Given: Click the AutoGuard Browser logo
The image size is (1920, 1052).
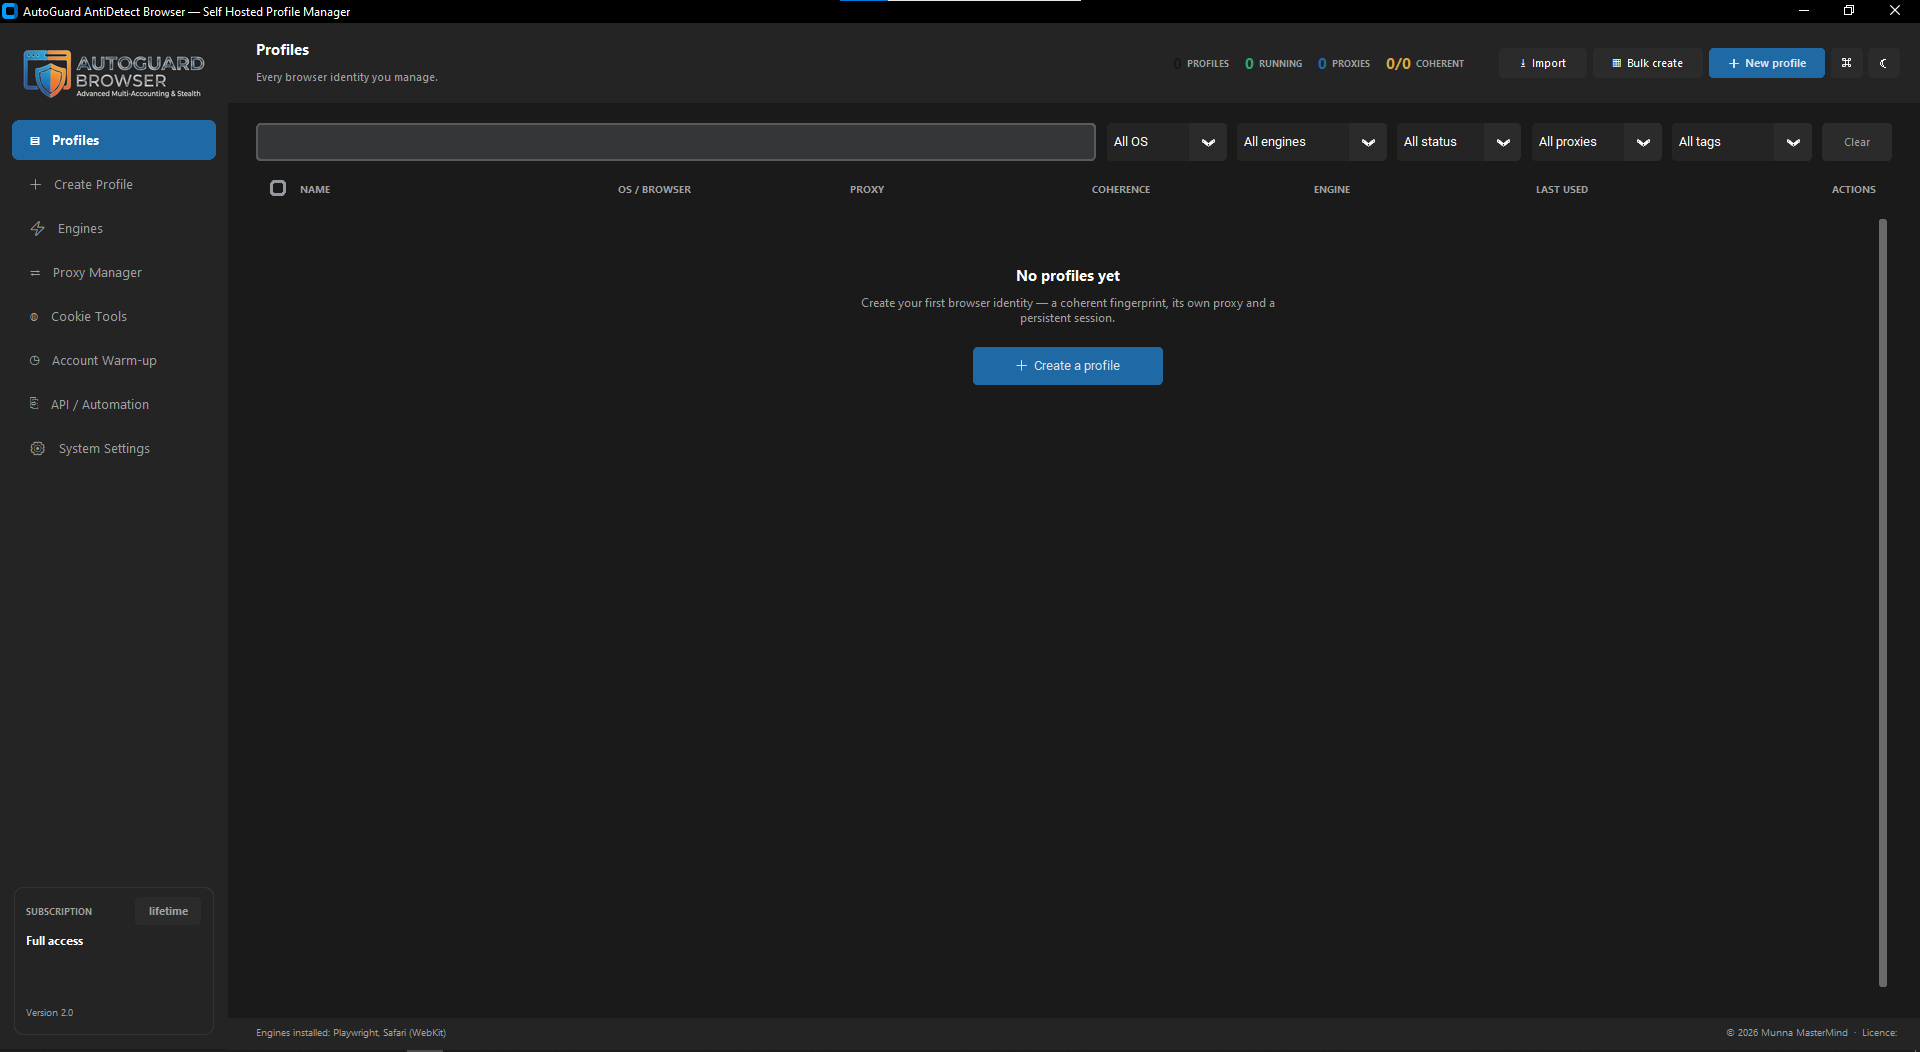Looking at the screenshot, I should [113, 74].
